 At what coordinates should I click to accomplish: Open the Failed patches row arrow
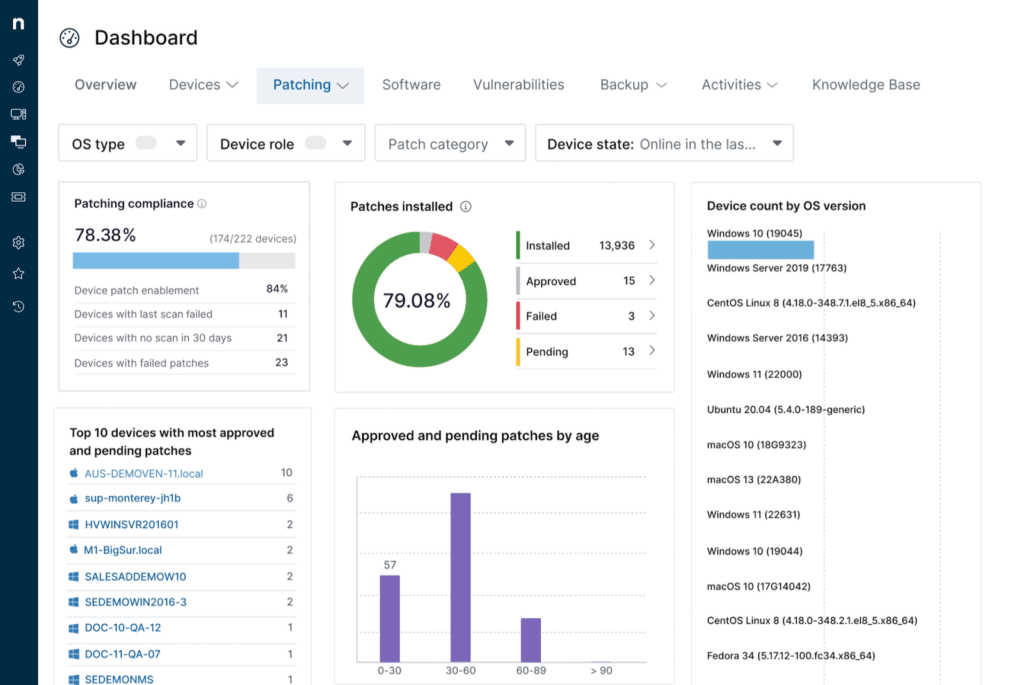(652, 316)
